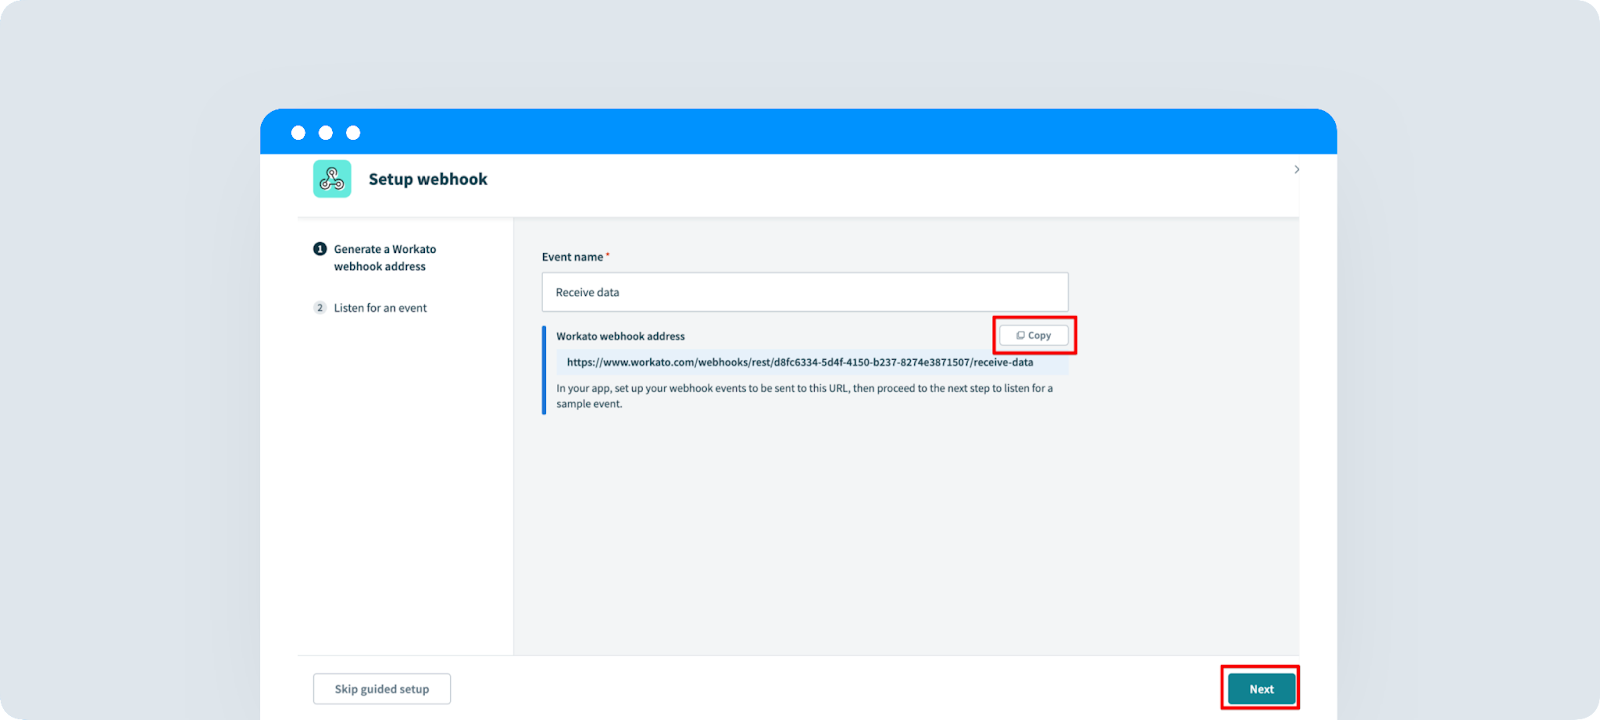Click Skip guided setup
Image resolution: width=1600 pixels, height=720 pixels.
382,689
